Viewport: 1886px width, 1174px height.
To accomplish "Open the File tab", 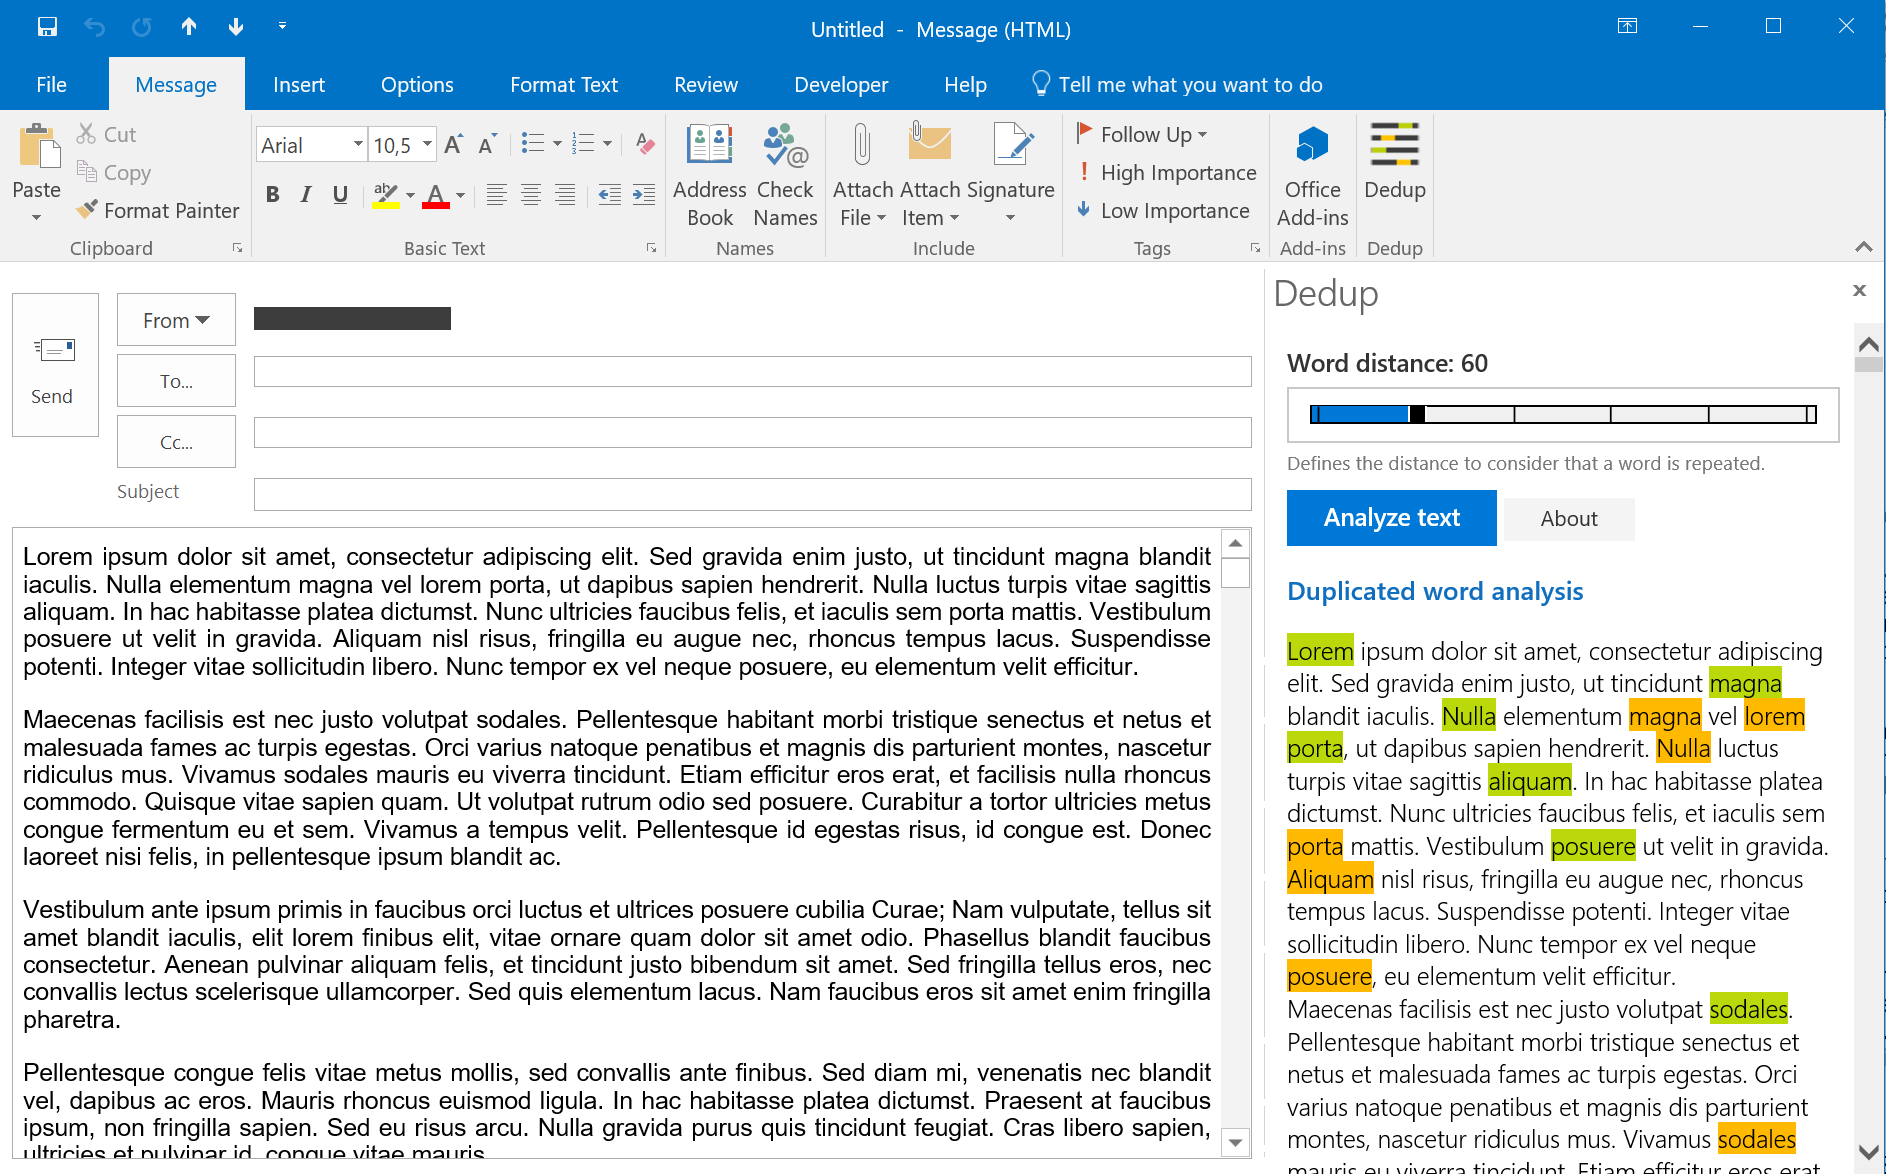I will pyautogui.click(x=51, y=85).
